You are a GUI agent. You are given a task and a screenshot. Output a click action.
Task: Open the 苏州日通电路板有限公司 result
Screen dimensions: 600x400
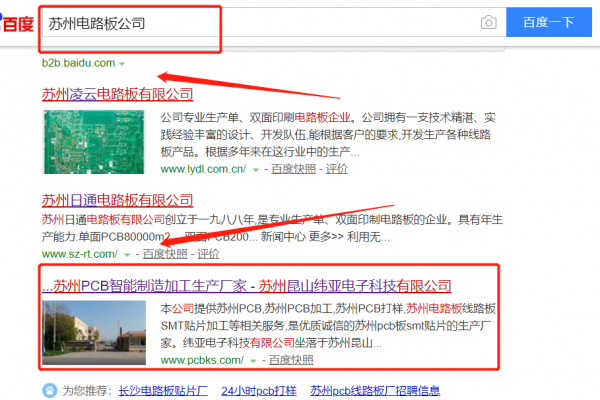[117, 199]
